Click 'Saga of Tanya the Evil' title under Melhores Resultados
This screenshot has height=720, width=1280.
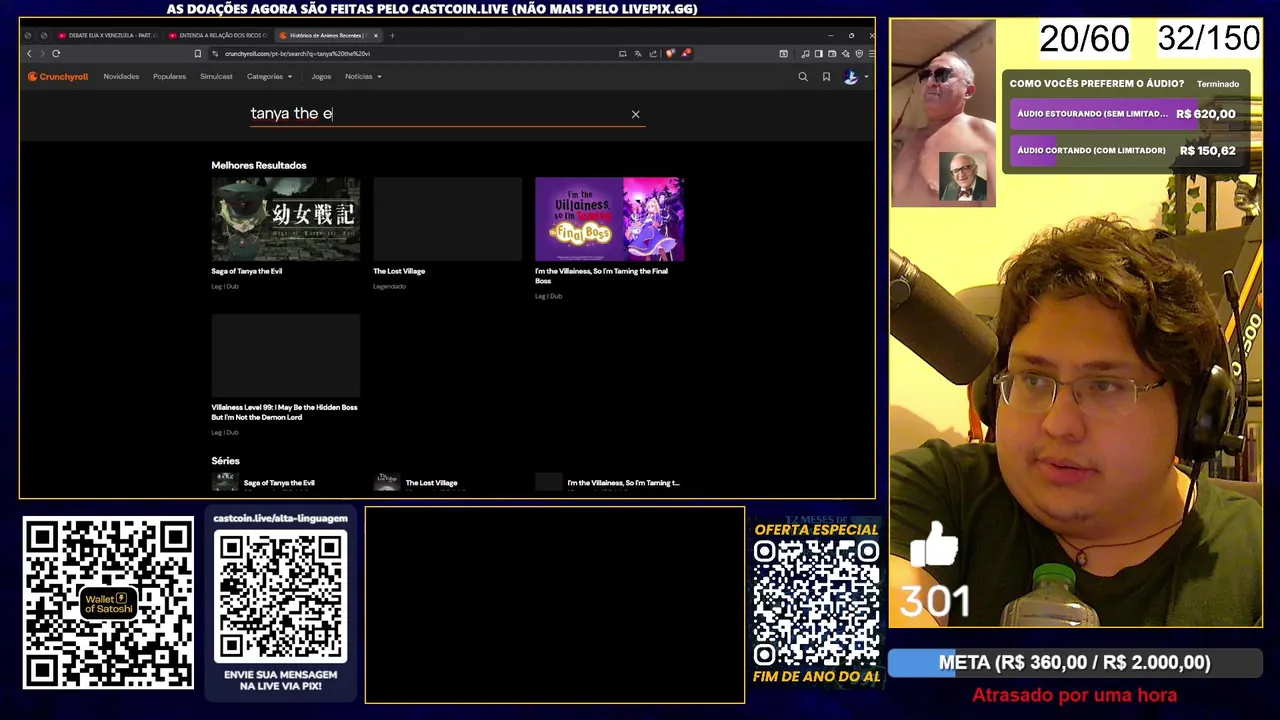coord(247,271)
